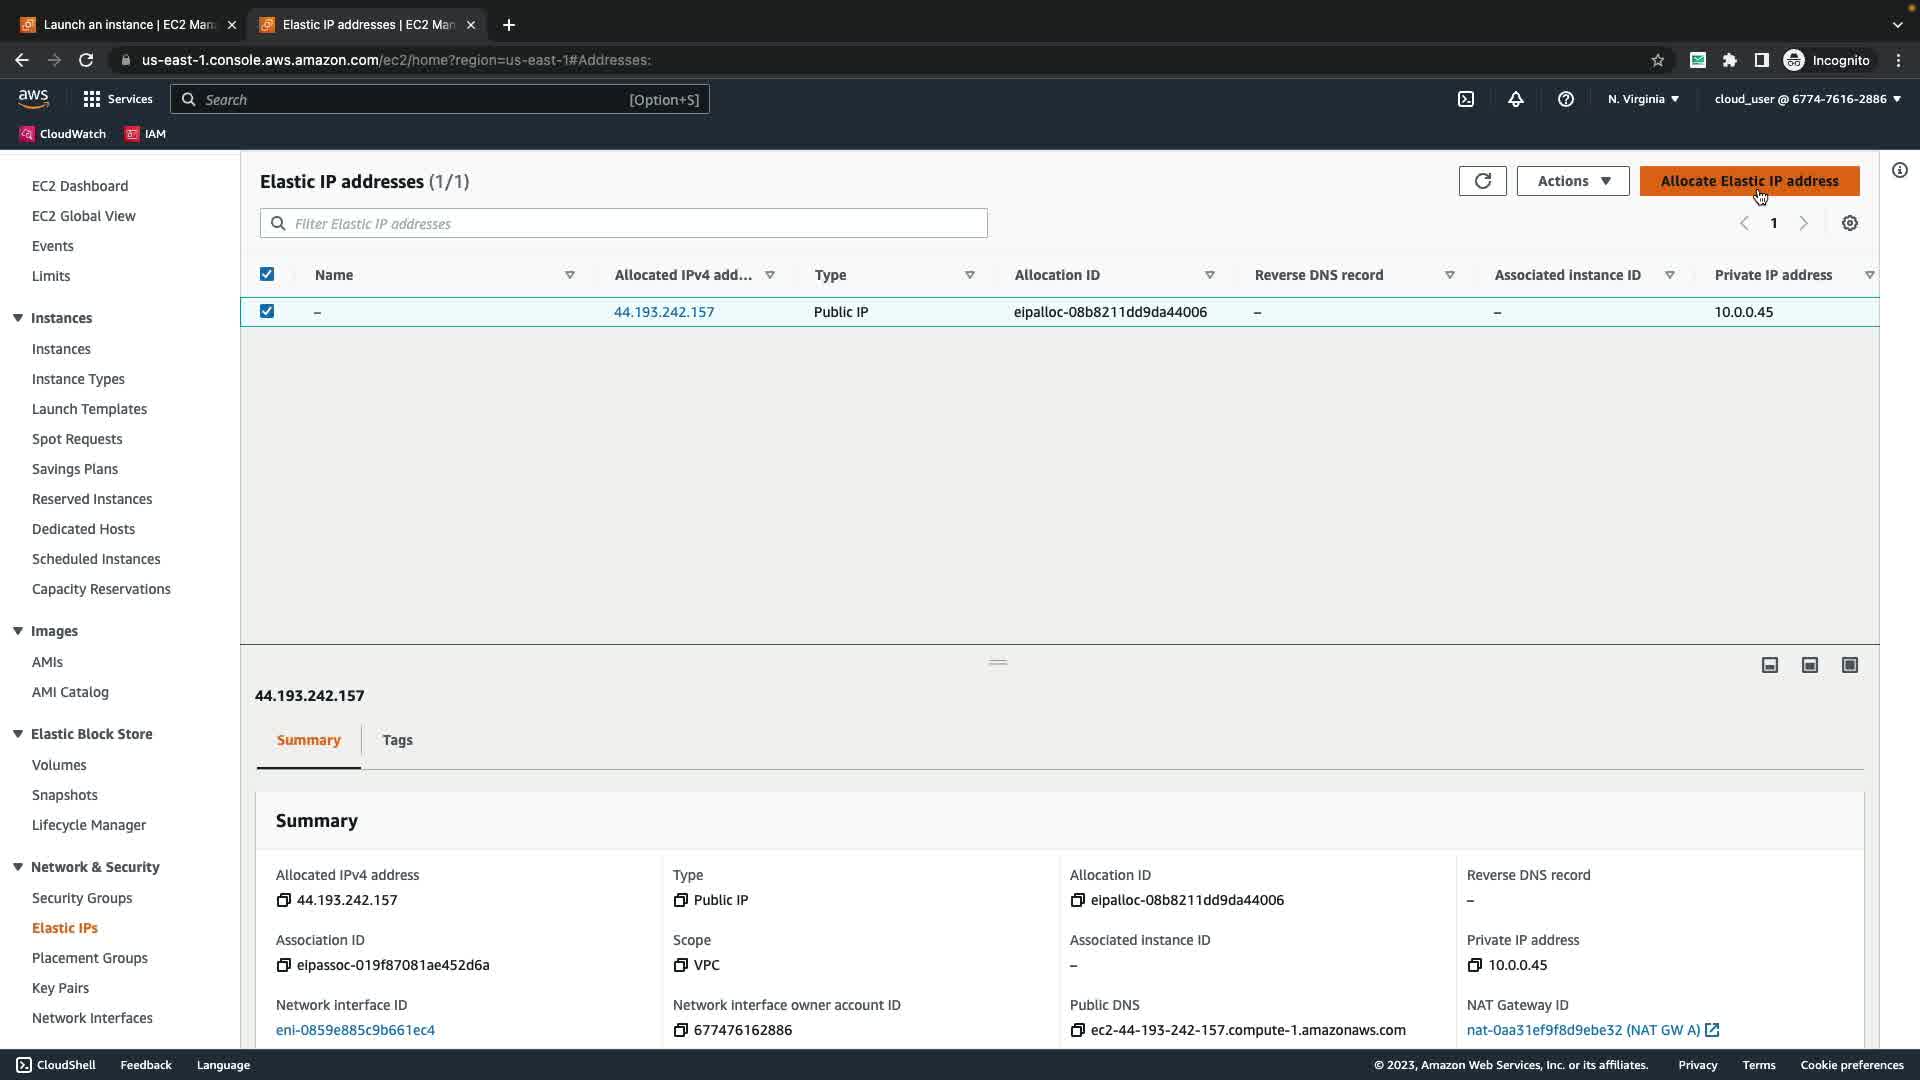Collapse the Instances sidebar section
Image resolution: width=1920 pixels, height=1080 pixels.
coord(18,318)
